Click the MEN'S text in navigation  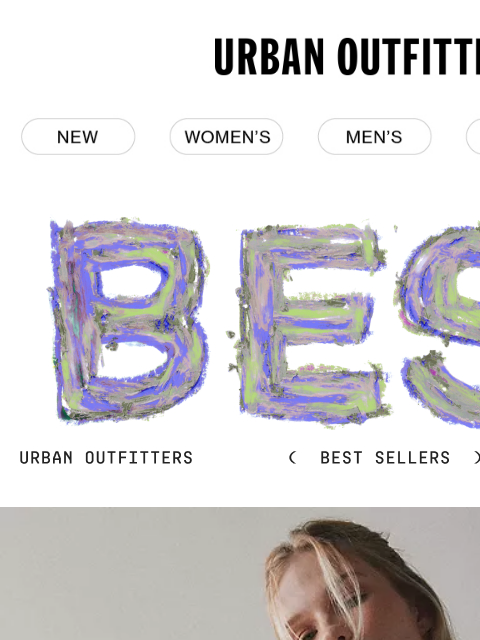pyautogui.click(x=374, y=137)
